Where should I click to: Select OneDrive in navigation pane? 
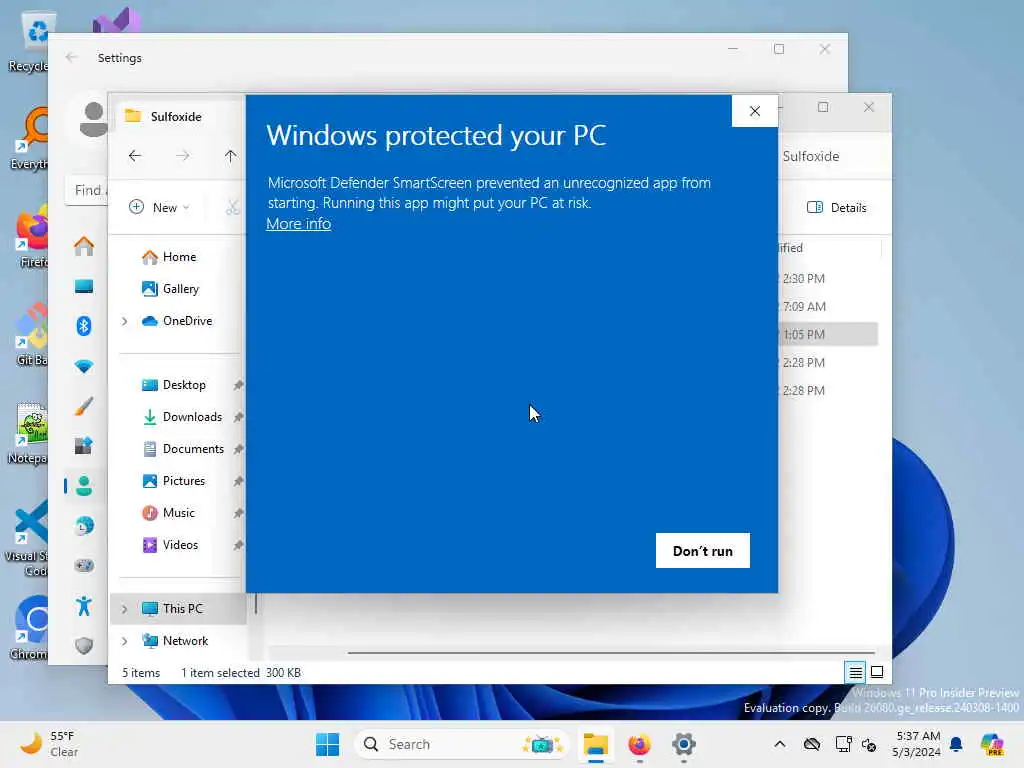[x=187, y=321]
